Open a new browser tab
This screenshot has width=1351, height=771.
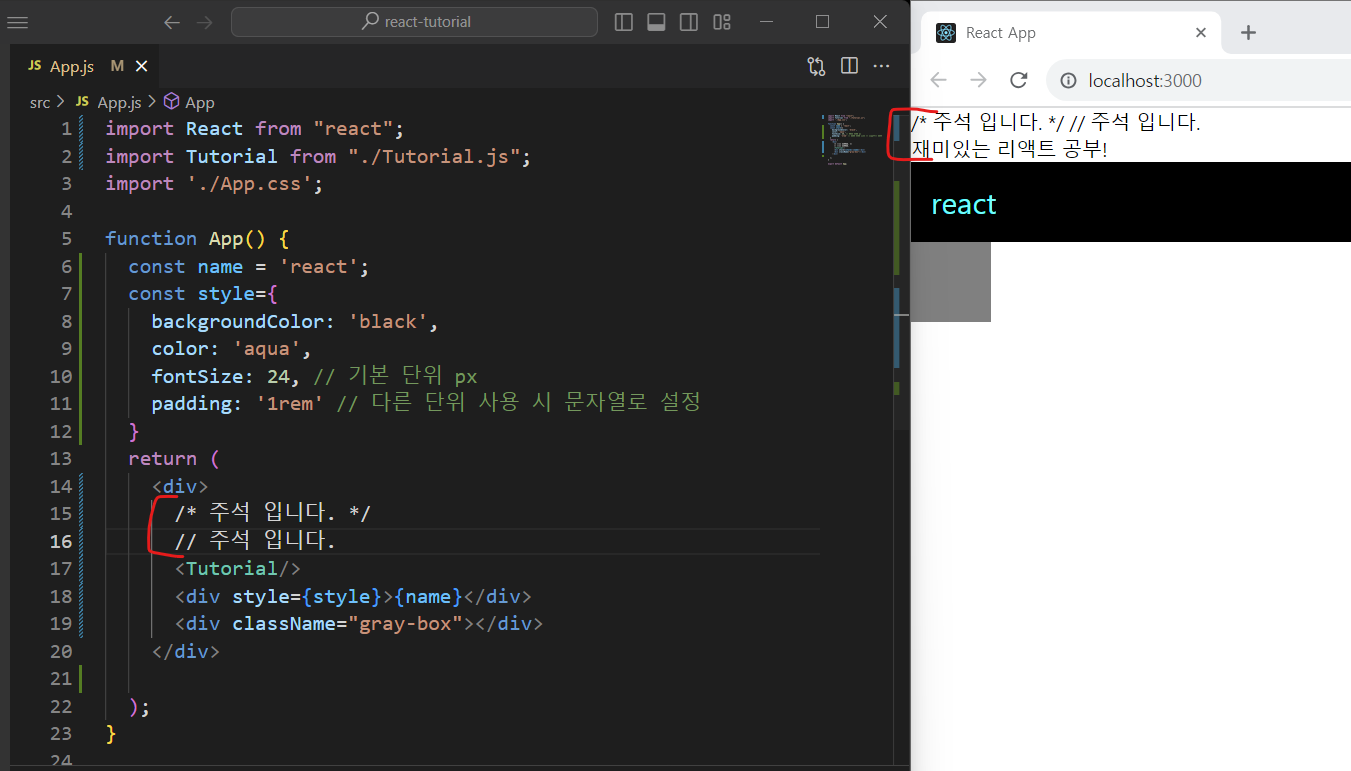click(1248, 33)
